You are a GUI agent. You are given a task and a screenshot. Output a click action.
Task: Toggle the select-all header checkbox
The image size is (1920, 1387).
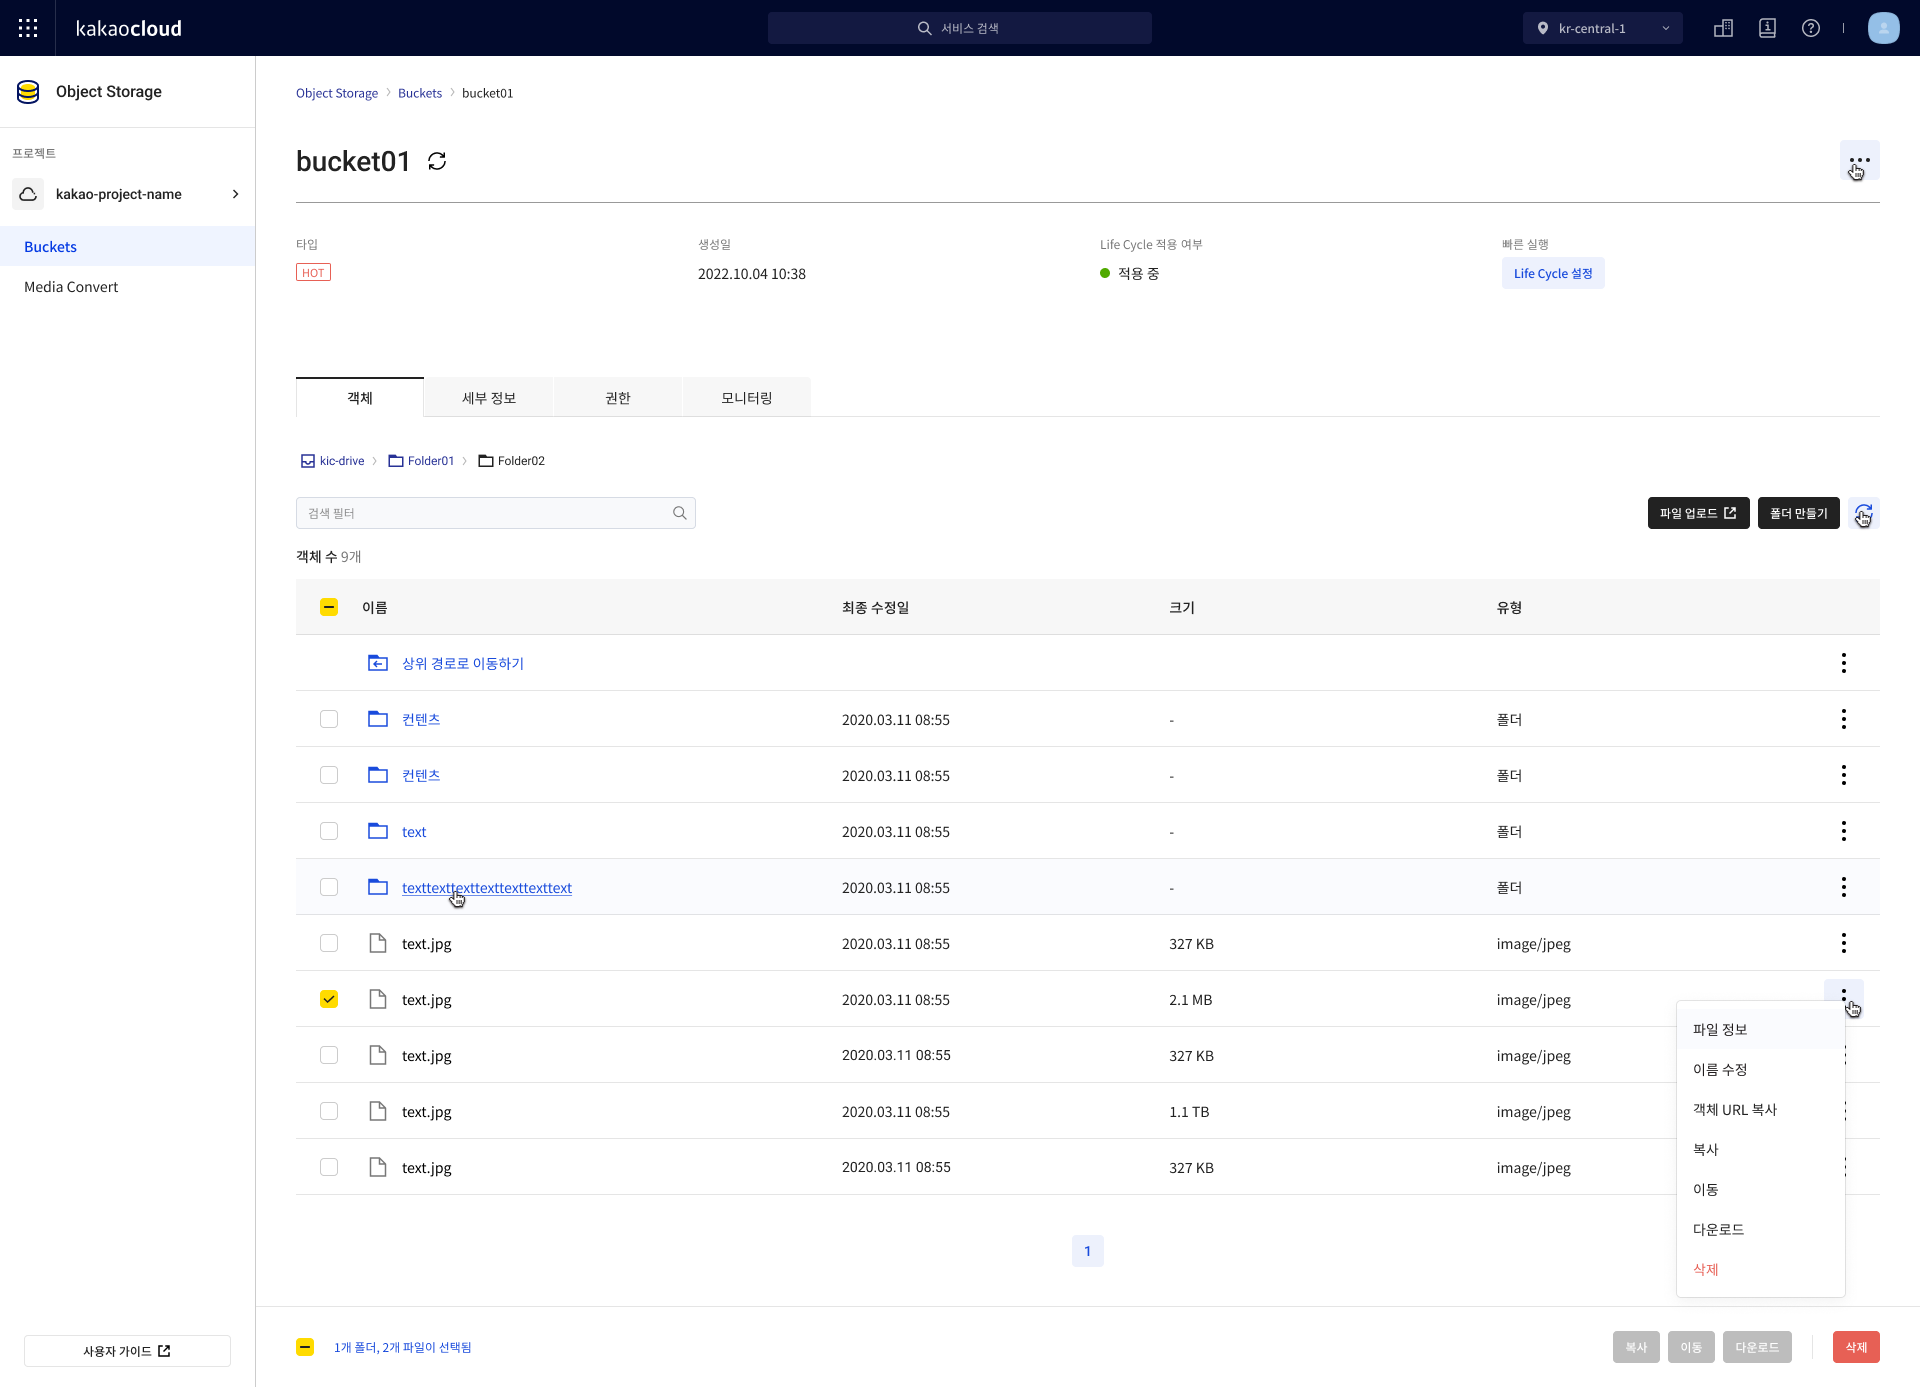coord(329,607)
